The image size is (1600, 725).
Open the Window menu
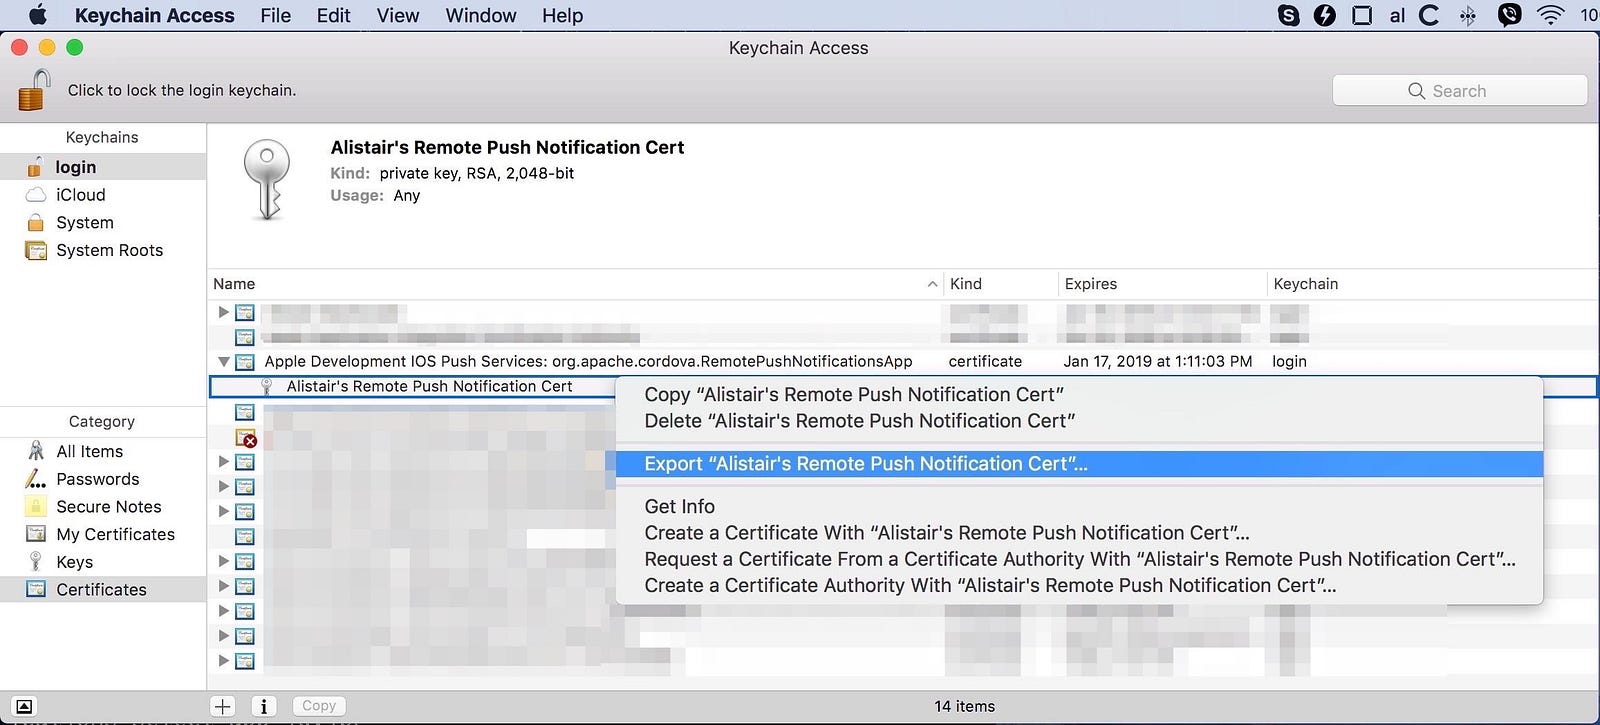tap(481, 15)
